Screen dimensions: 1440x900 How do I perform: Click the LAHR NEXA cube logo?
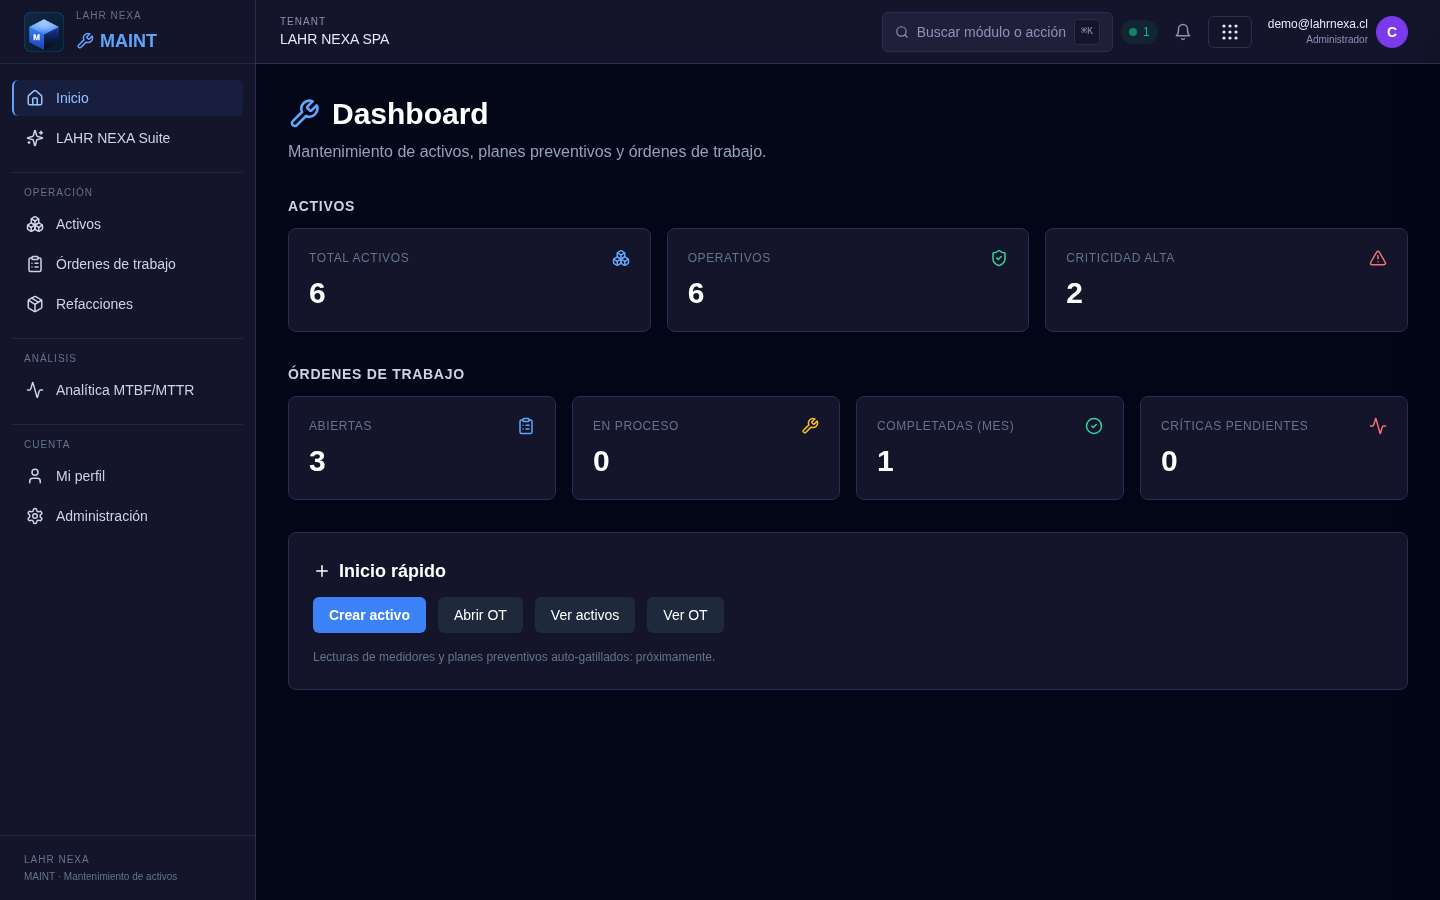(x=44, y=32)
